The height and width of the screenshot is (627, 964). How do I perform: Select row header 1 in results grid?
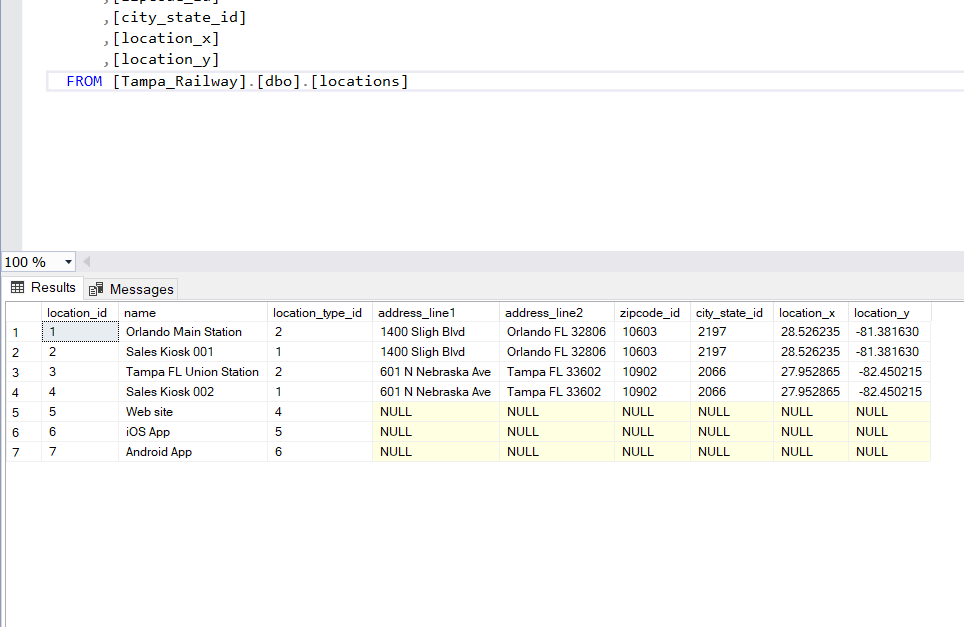23,333
